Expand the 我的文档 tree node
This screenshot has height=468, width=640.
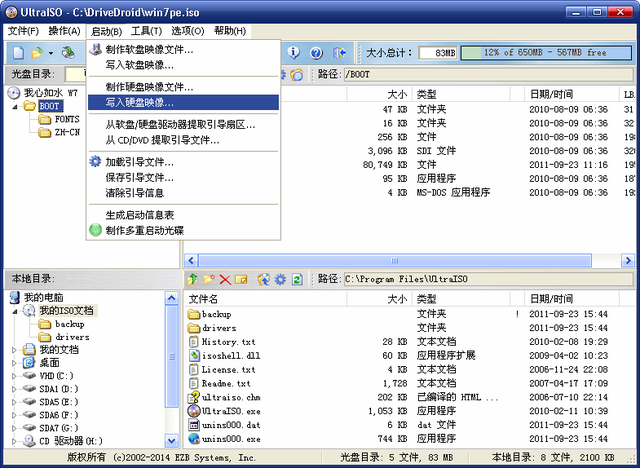point(15,350)
